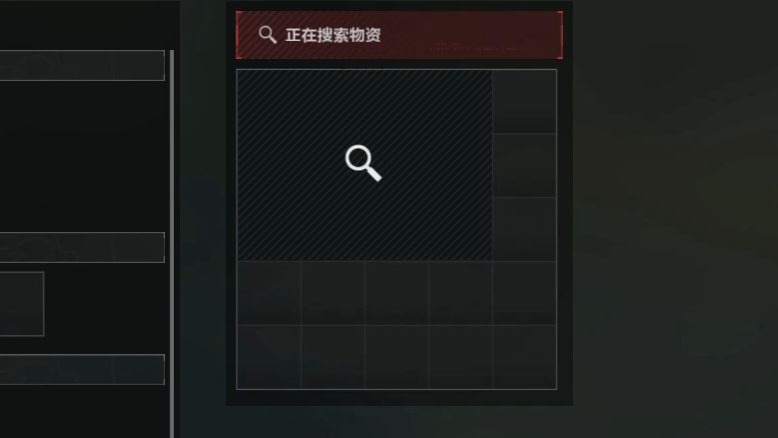Choose the first slot of the bottom grid row
The width and height of the screenshot is (778, 438).
click(x=269, y=357)
